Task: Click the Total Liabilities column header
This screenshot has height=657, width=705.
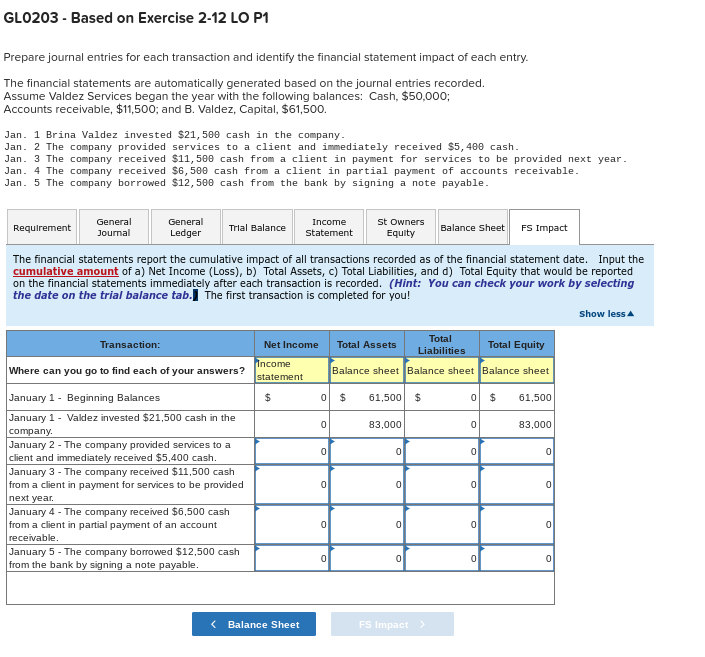Action: (x=442, y=344)
